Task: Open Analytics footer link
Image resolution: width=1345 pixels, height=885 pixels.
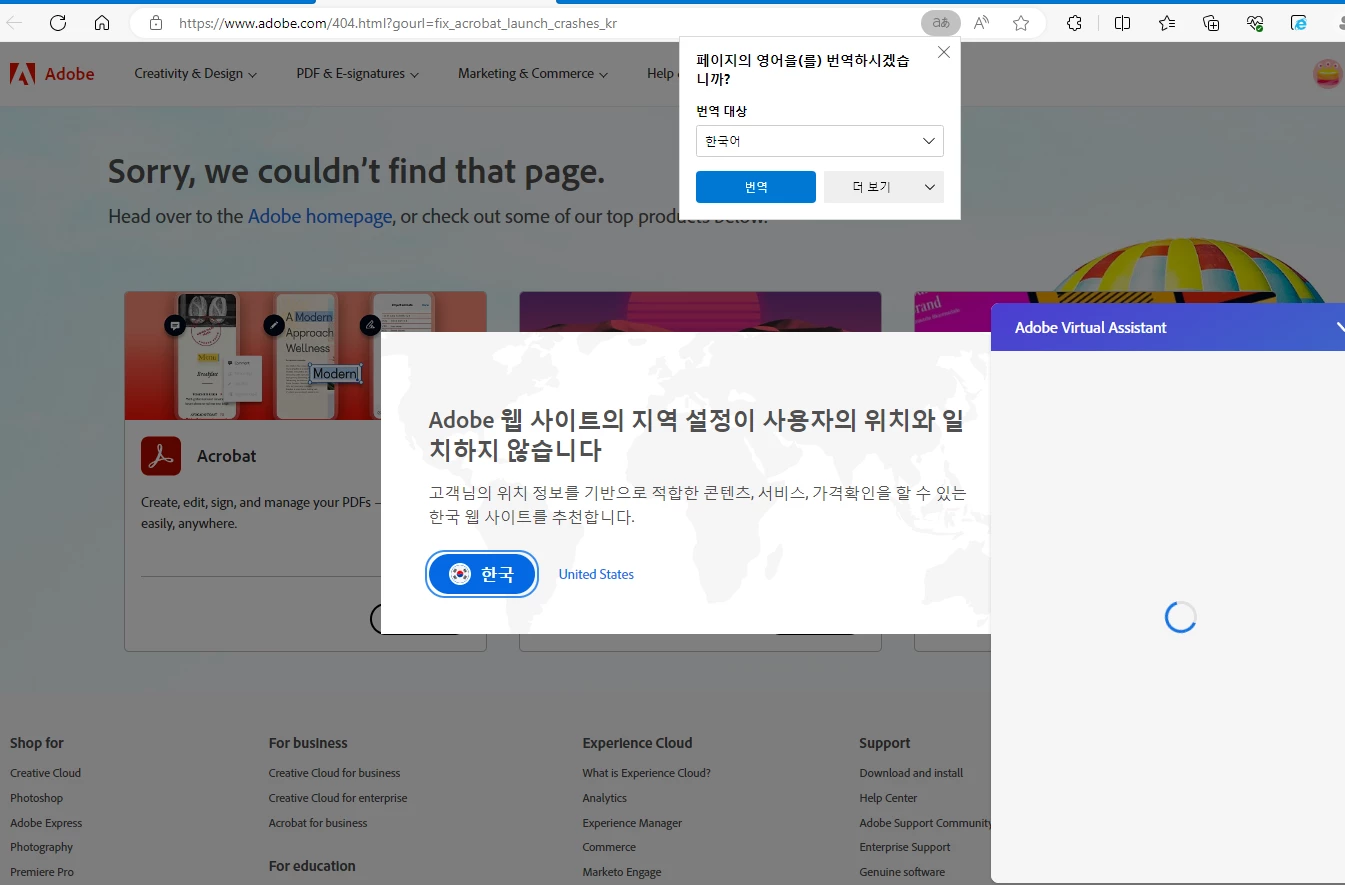Action: click(605, 798)
